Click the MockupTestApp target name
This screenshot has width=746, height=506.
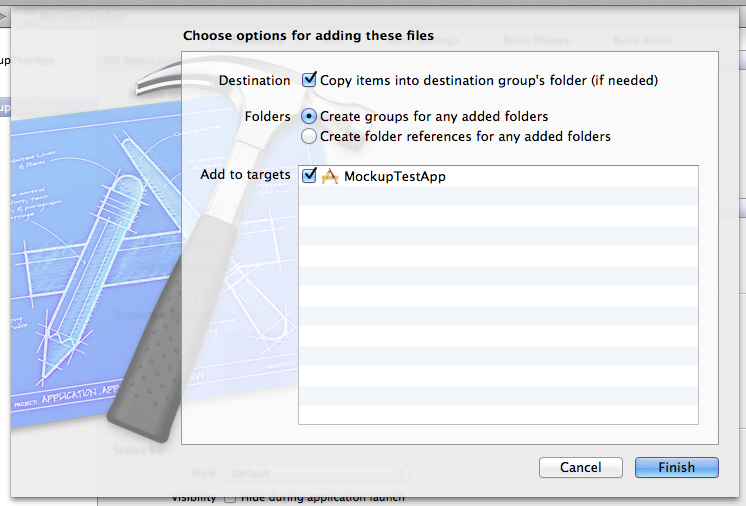pyautogui.click(x=395, y=176)
